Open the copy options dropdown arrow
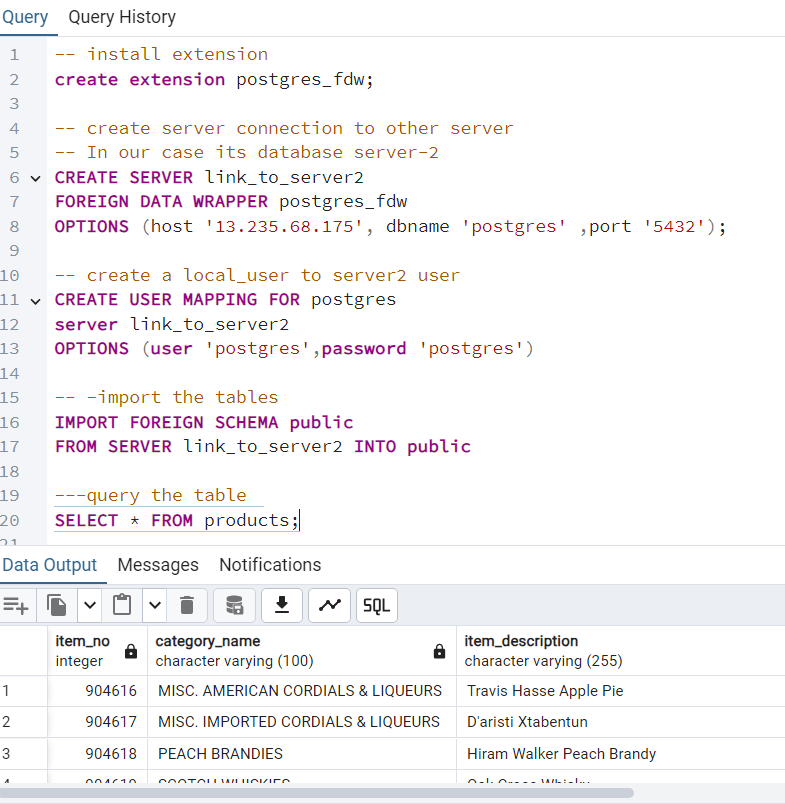The image size is (785, 804). coord(89,605)
